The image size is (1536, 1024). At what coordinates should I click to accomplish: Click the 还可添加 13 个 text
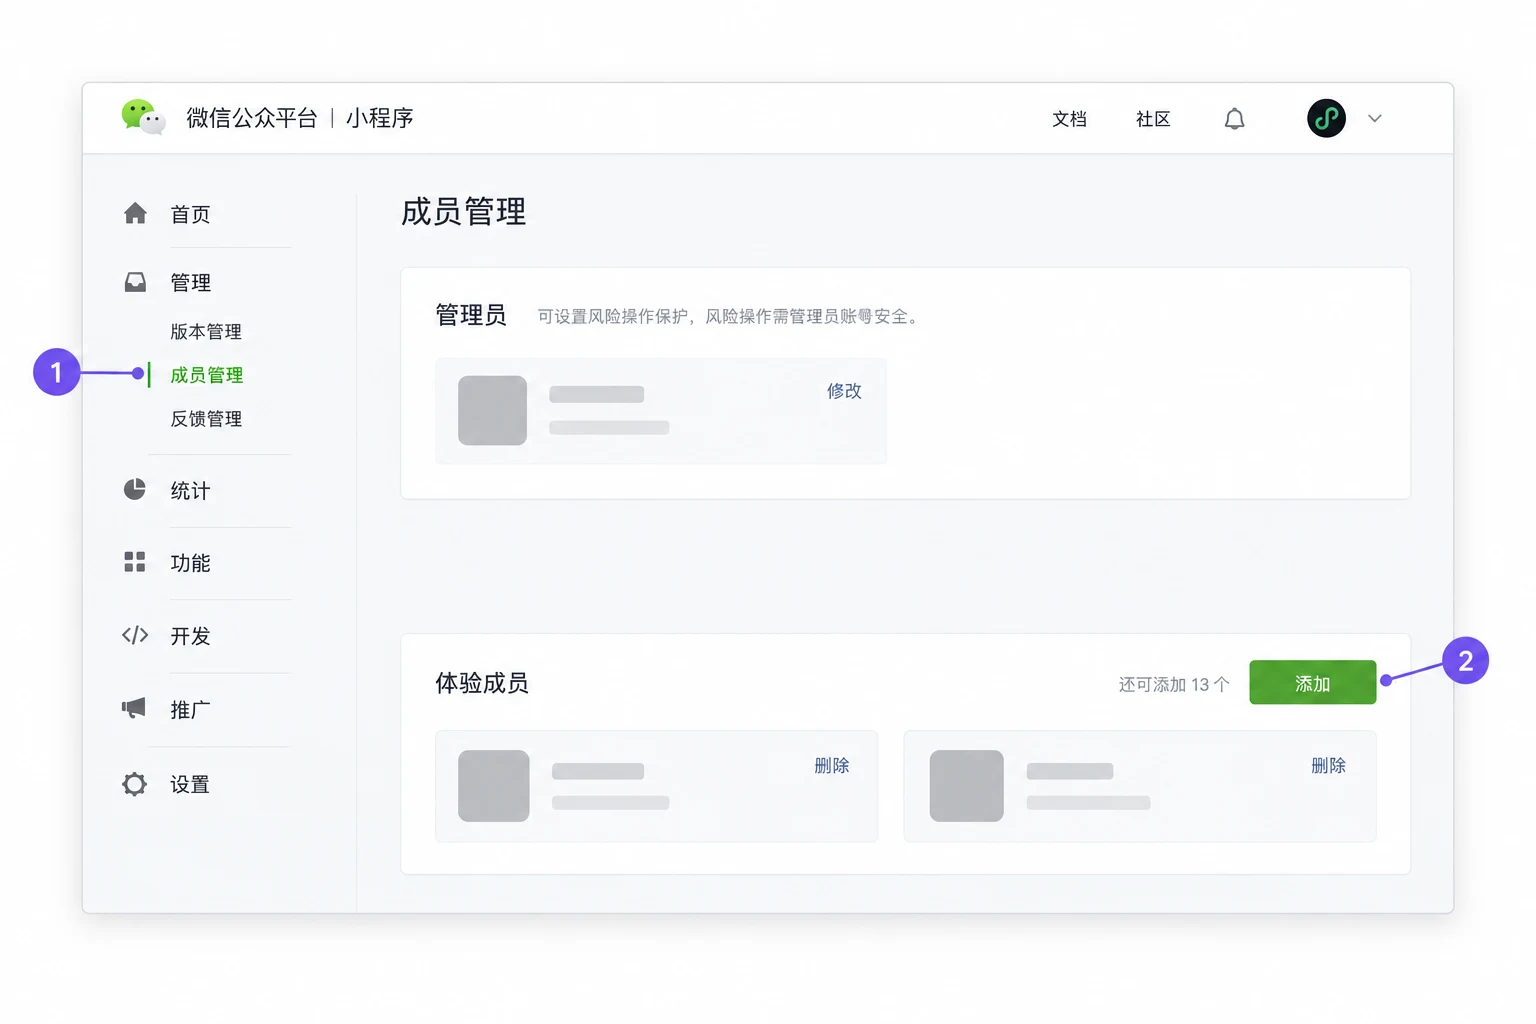pos(1174,684)
